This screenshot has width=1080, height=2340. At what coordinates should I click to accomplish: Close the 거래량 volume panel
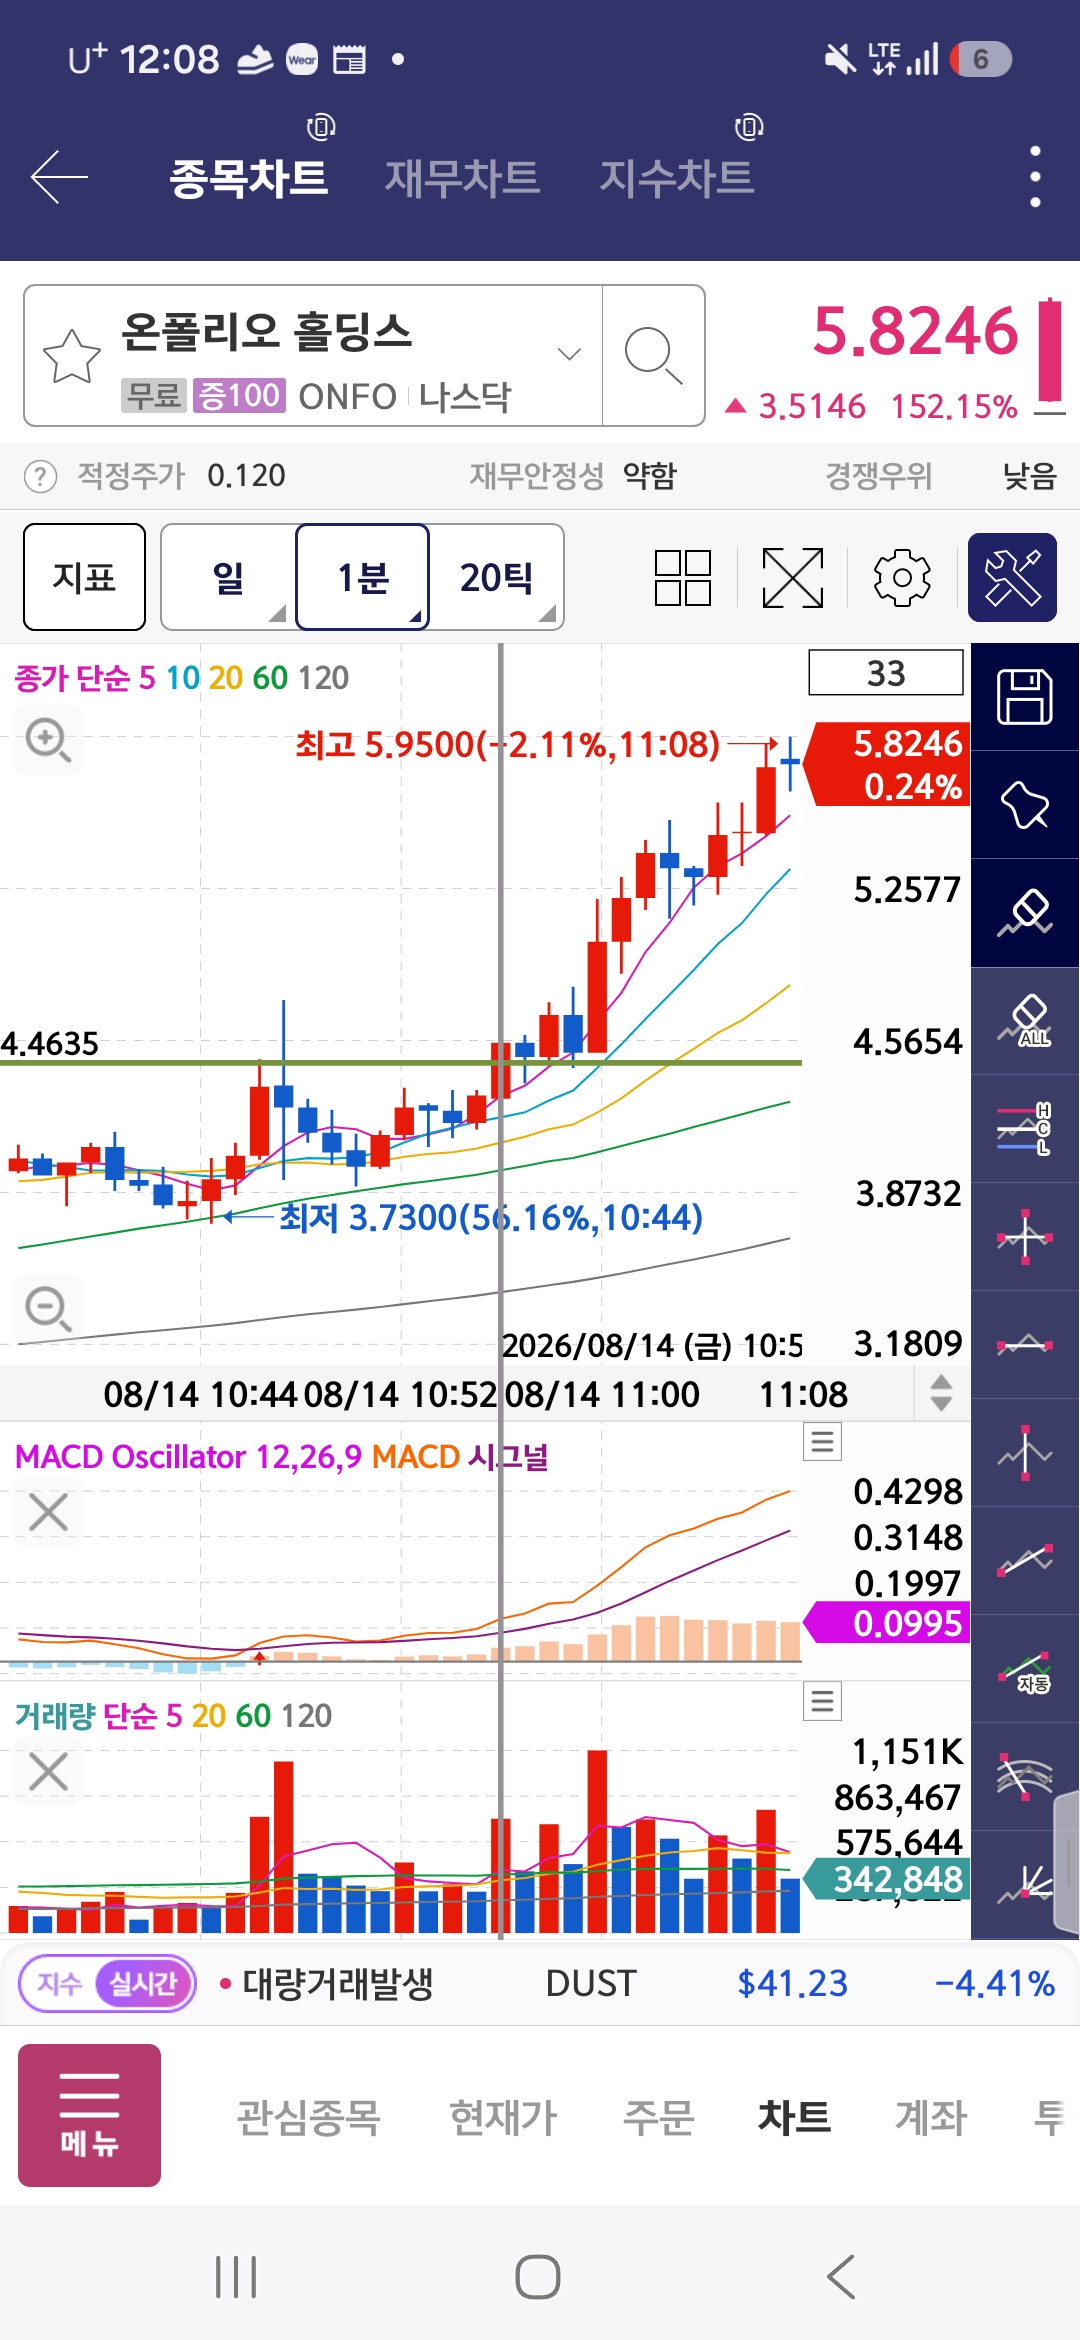pos(48,1772)
